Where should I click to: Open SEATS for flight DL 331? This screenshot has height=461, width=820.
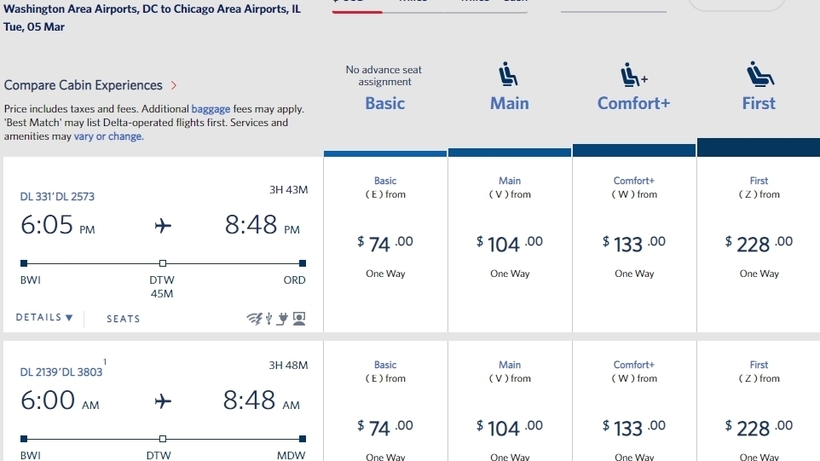pyautogui.click(x=123, y=319)
